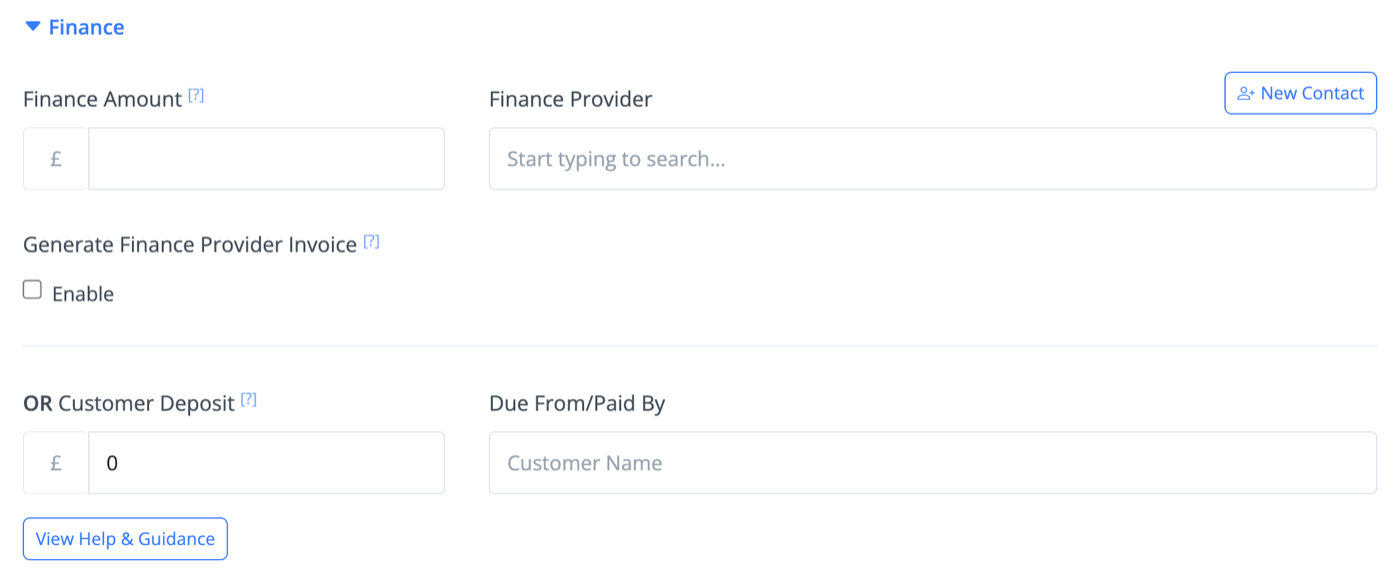Click the Finance Provider label
The image size is (1400, 577).
click(x=570, y=99)
